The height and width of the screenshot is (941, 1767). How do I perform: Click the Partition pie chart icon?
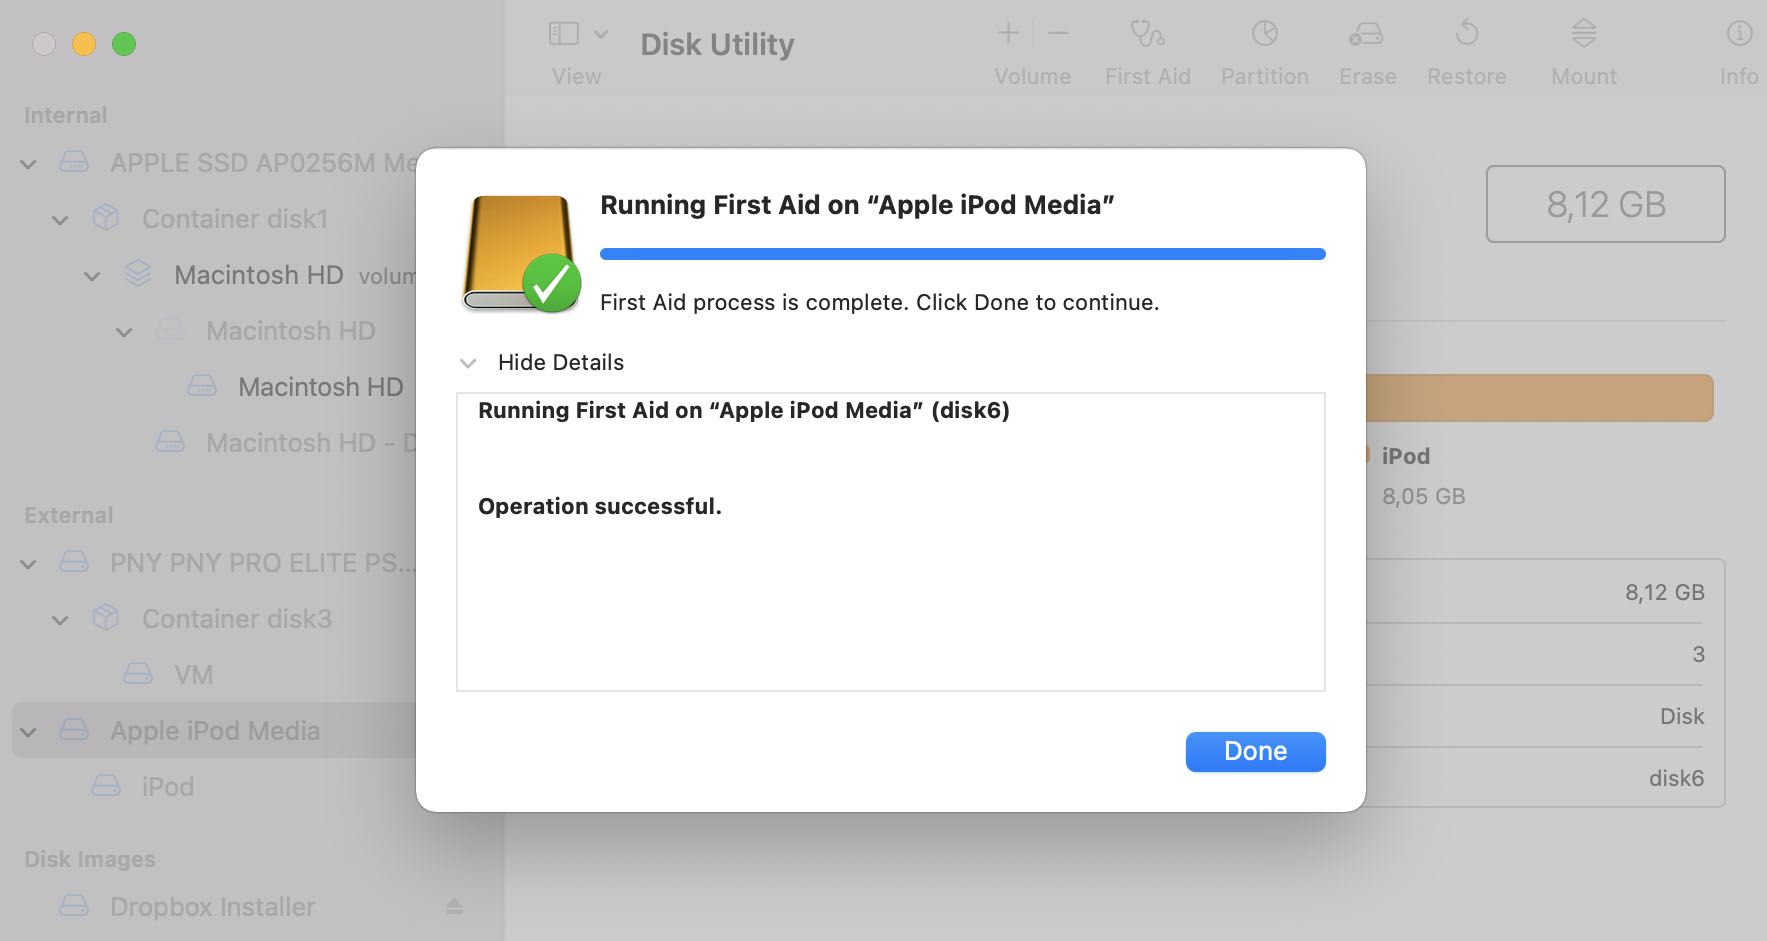tap(1264, 34)
